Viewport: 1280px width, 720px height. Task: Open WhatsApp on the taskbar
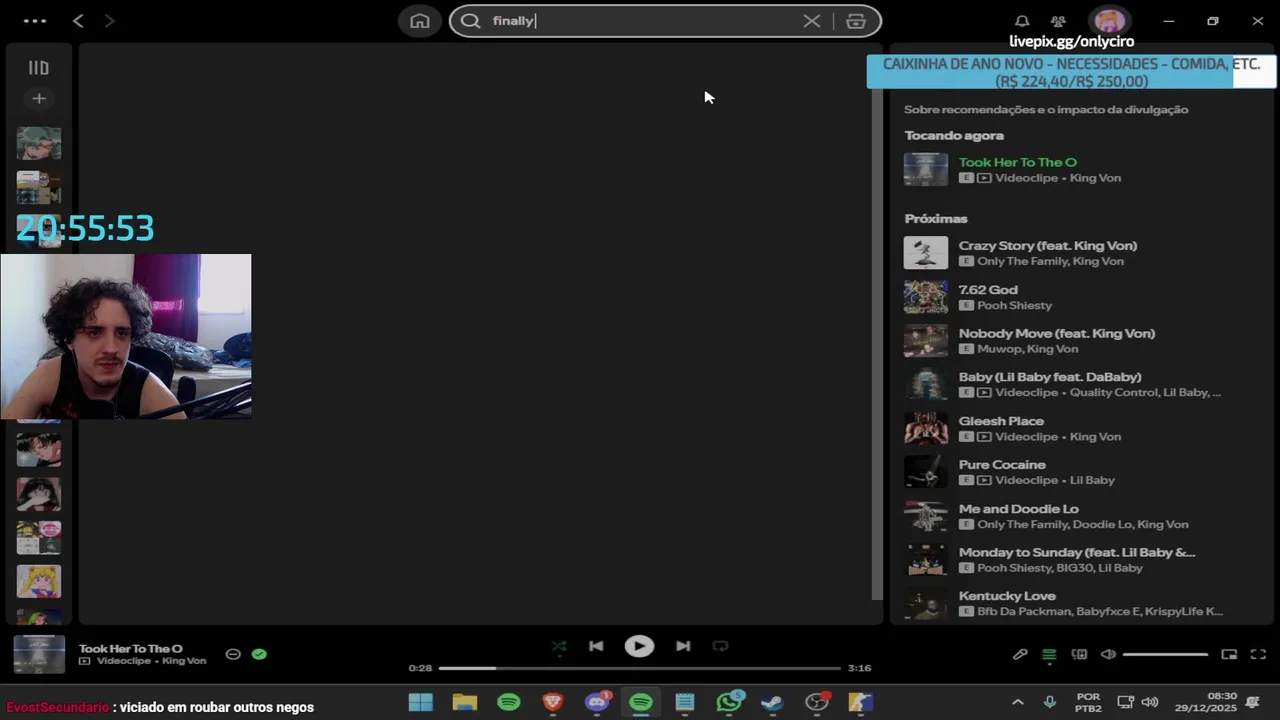coord(729,703)
